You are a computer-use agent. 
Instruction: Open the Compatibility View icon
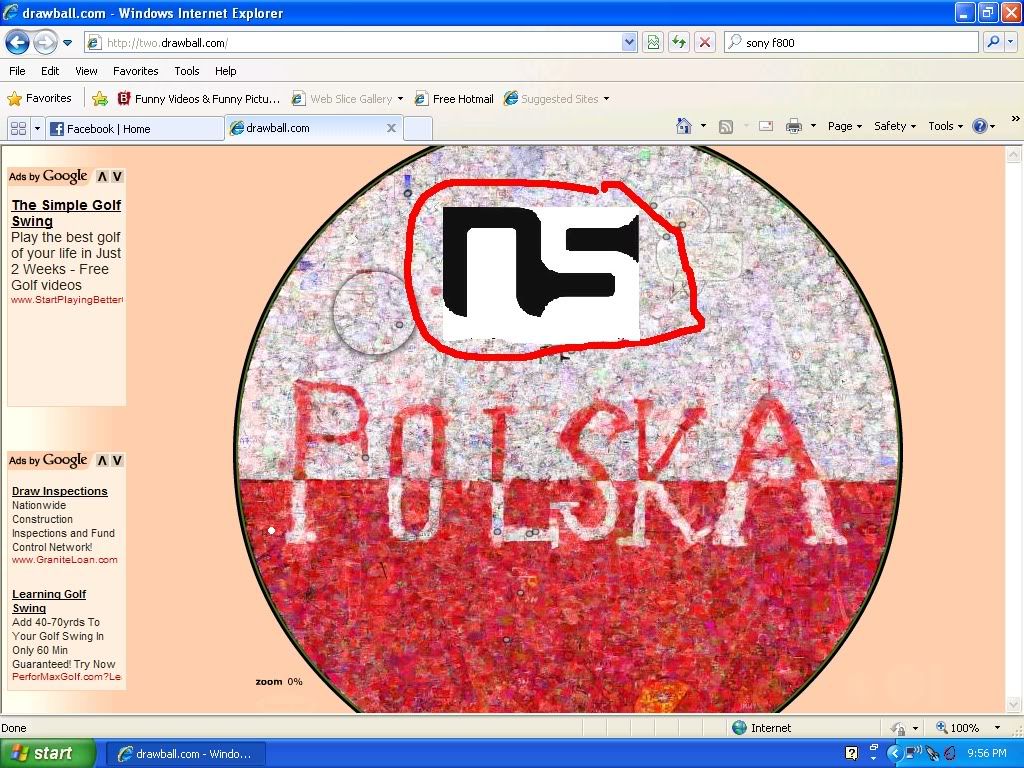tap(653, 42)
